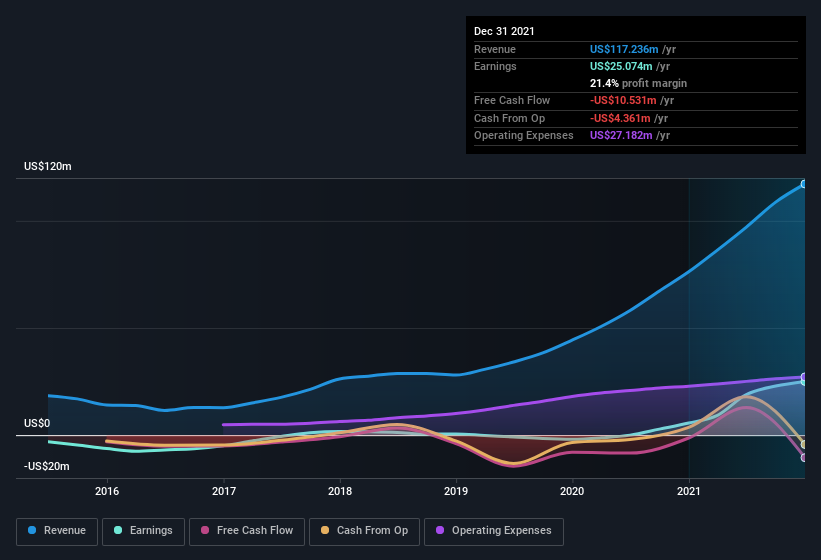Click the 2016 x-axis label
This screenshot has height=560, width=821.
pos(107,491)
